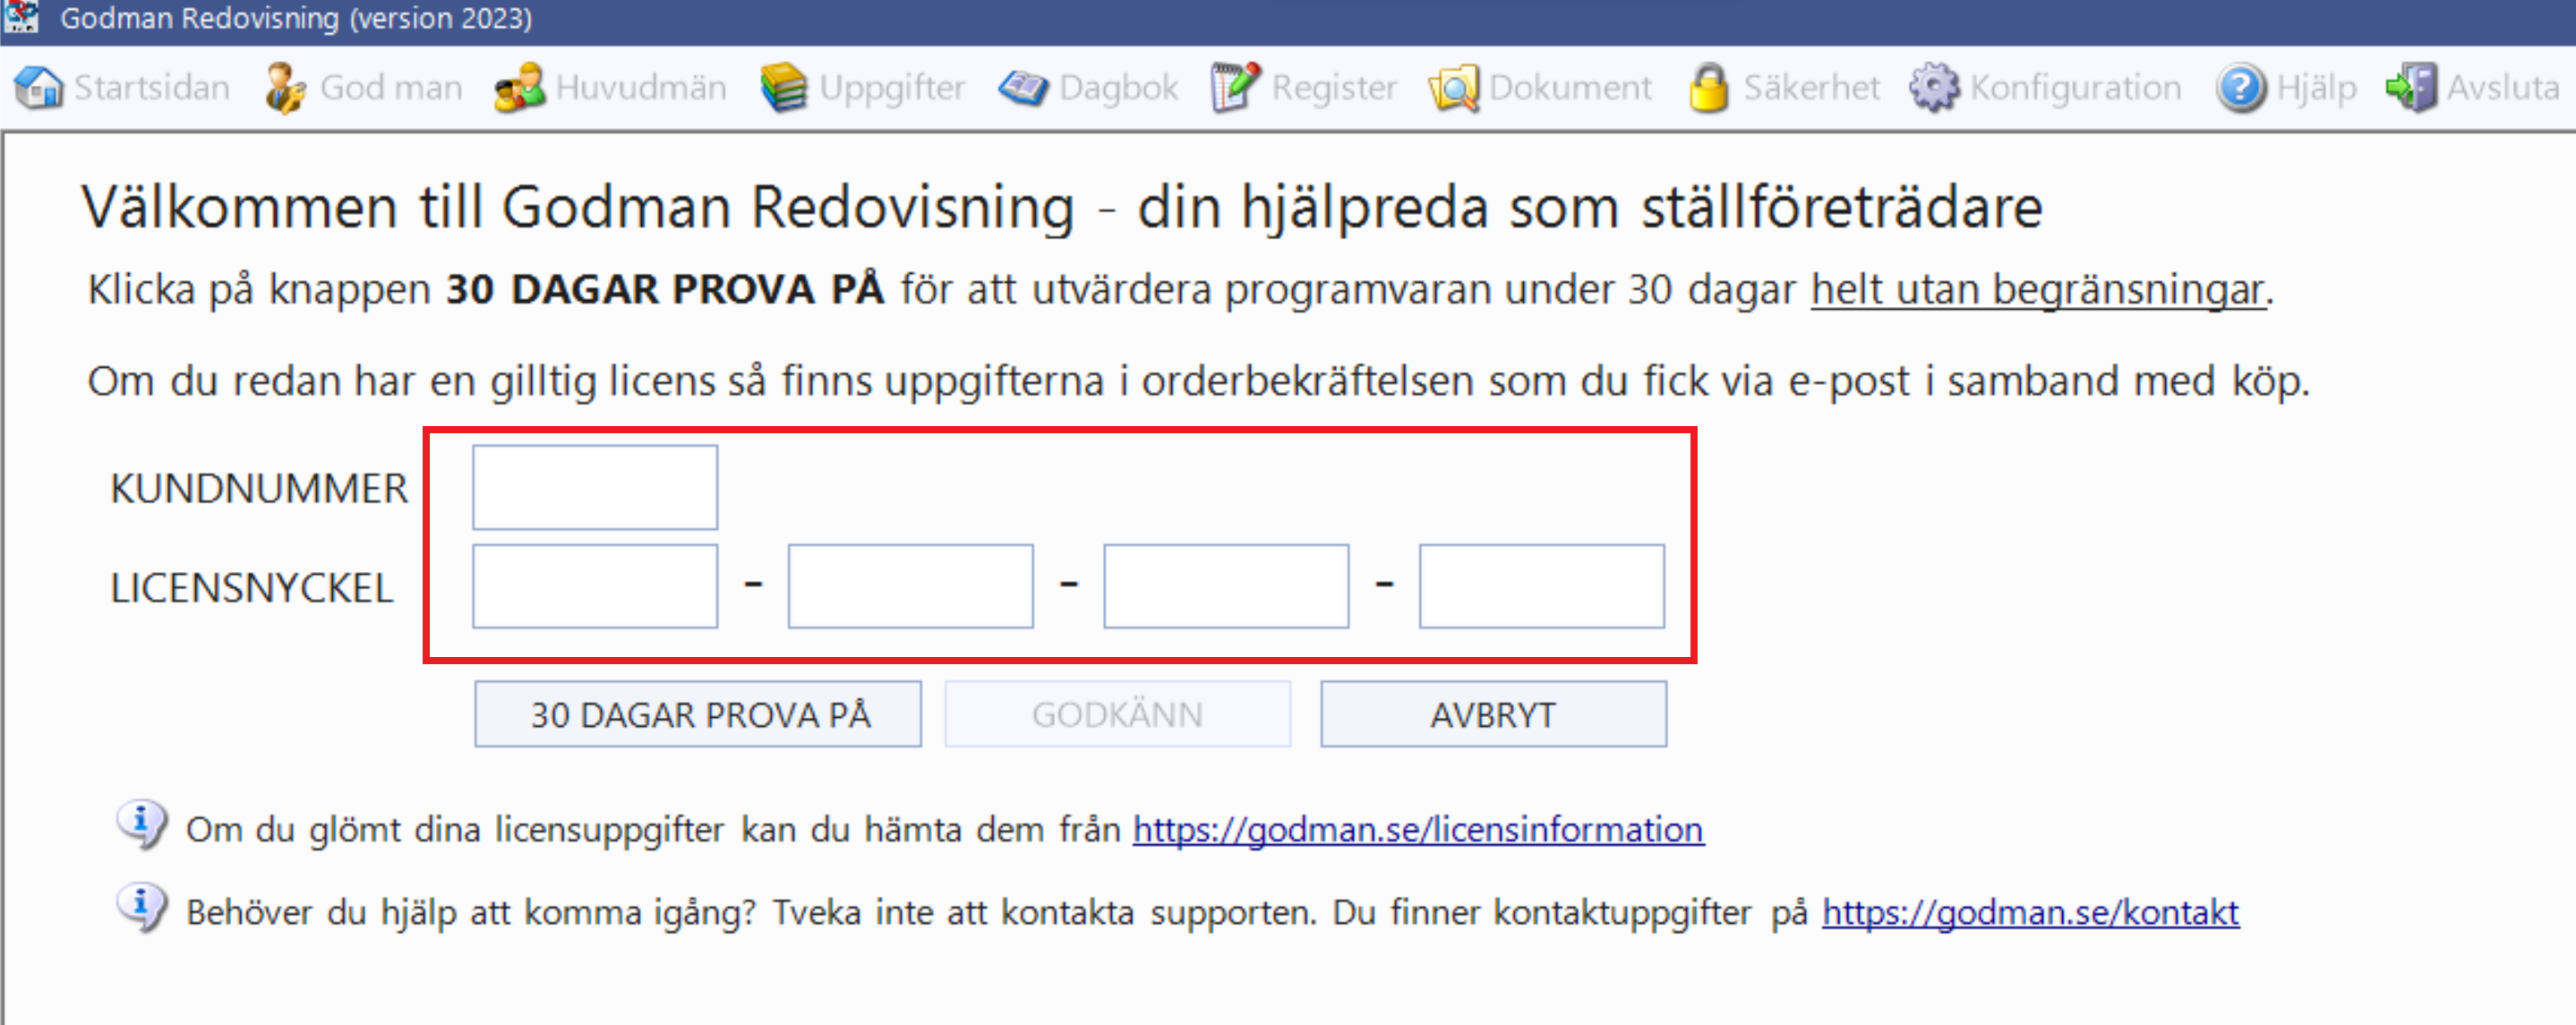This screenshot has height=1025, width=2576.
Task: Focus the KUNDNUMMER input field
Action: [595, 487]
